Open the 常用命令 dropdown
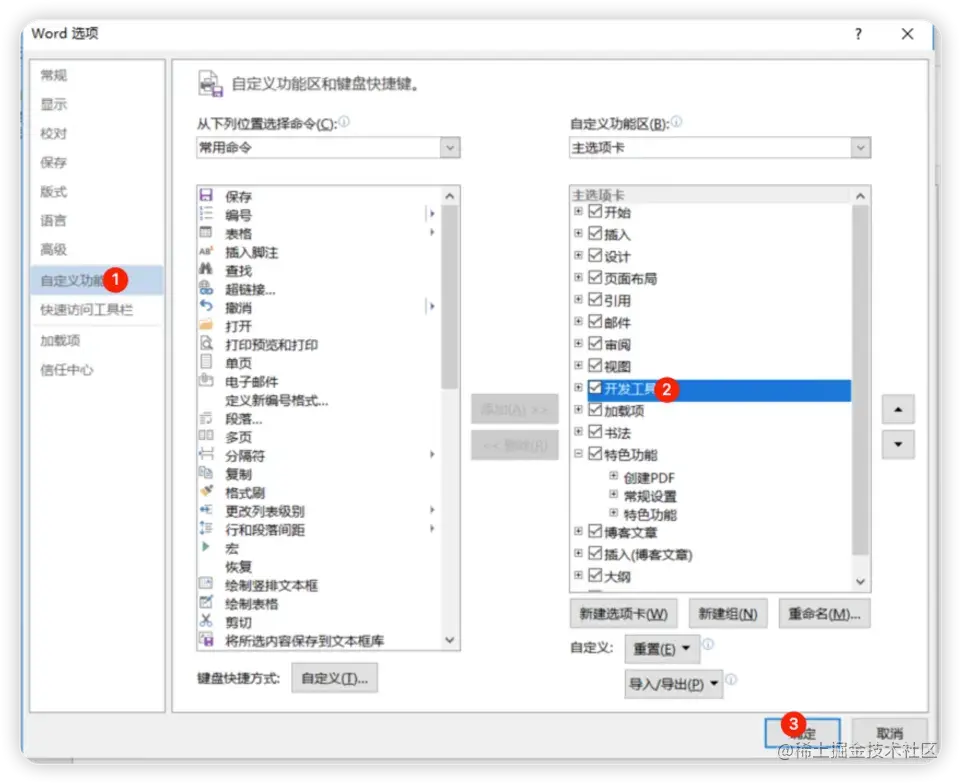 (x=450, y=148)
